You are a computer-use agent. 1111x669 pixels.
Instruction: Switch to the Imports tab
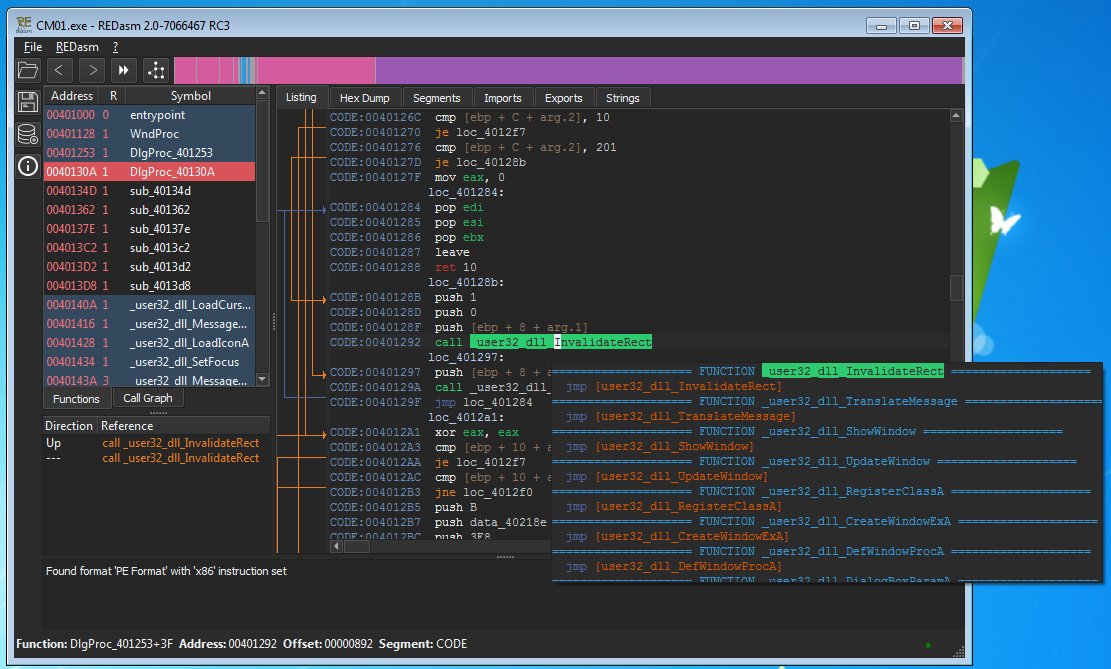coord(502,98)
